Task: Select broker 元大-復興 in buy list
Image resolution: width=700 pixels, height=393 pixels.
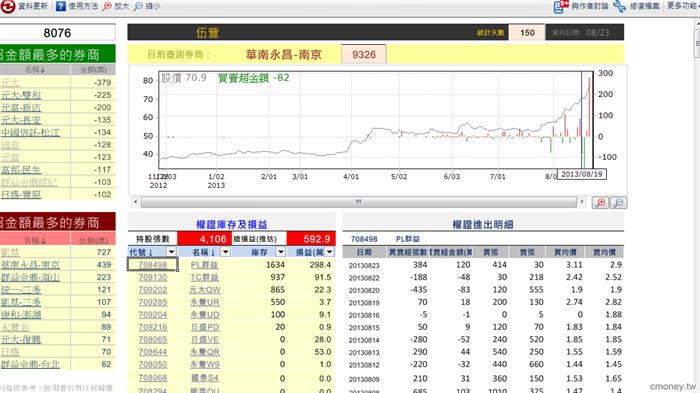Action: pos(21,340)
